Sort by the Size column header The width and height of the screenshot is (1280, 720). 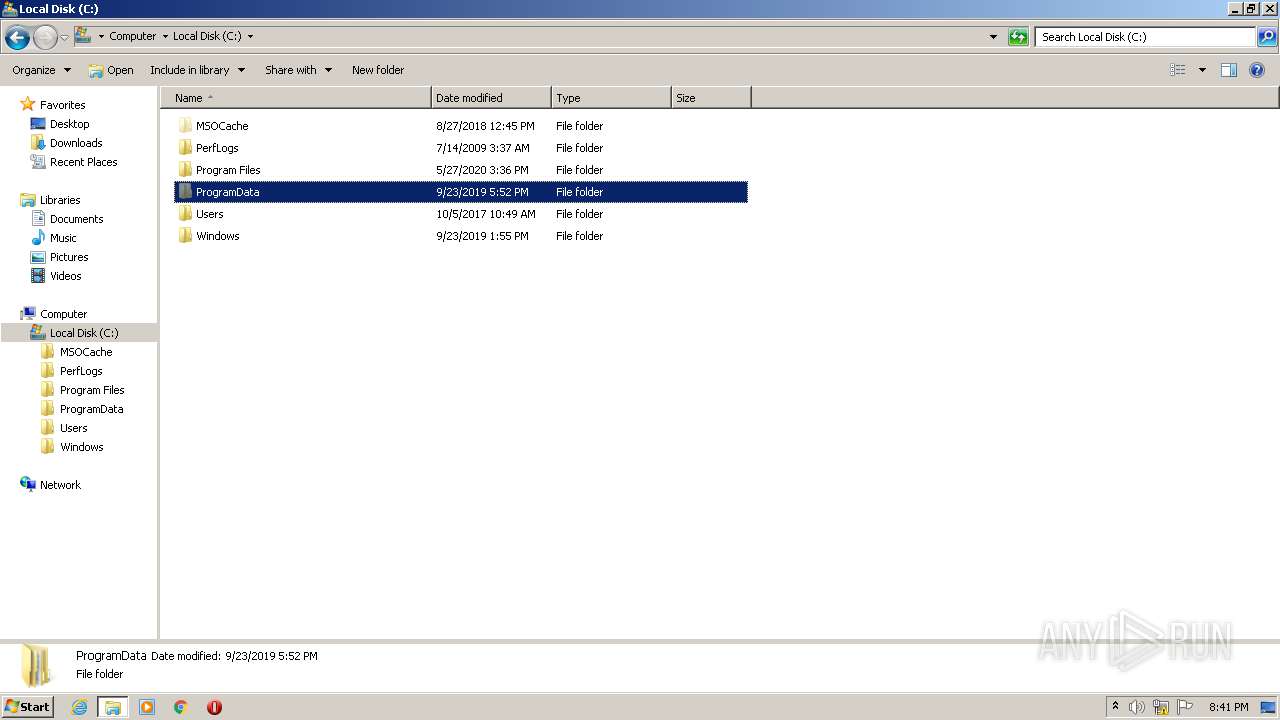pos(711,98)
